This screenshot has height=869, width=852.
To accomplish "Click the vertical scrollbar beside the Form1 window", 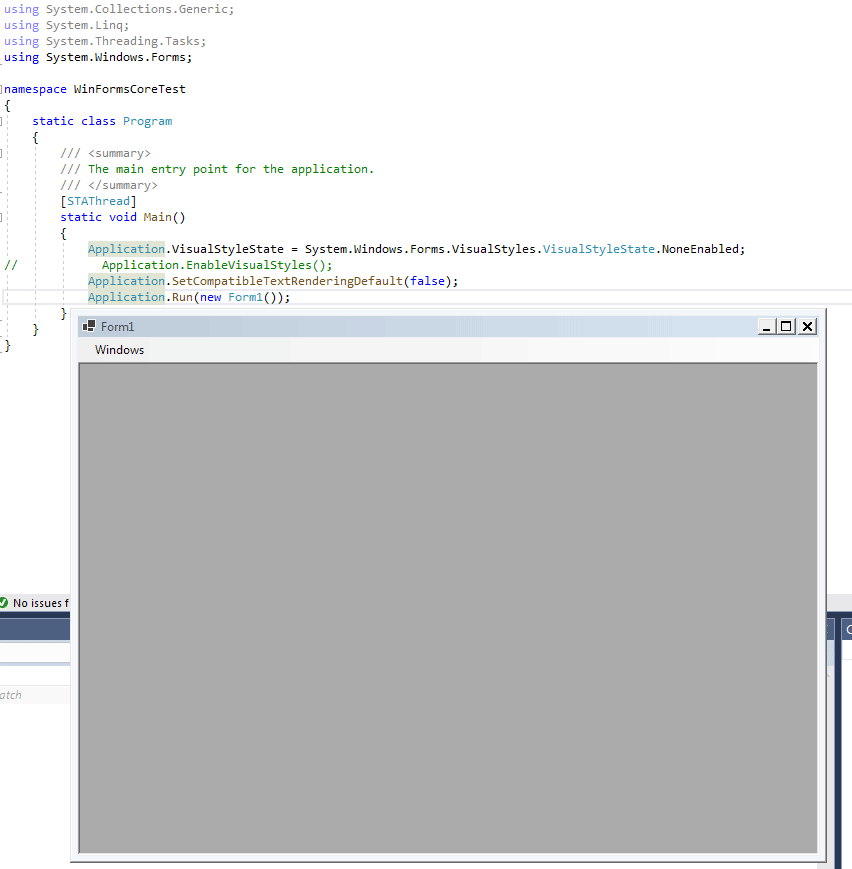I will click(823, 550).
